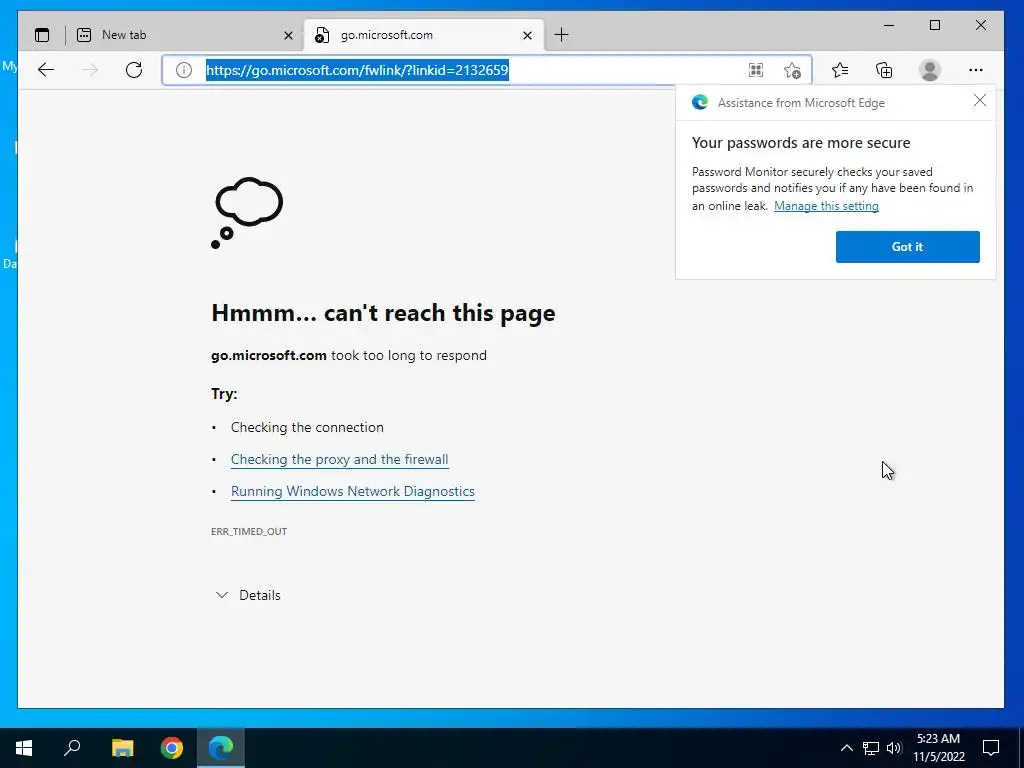Viewport: 1024px width, 768px height.
Task: Run Windows Network Diagnostics link
Action: 353,491
